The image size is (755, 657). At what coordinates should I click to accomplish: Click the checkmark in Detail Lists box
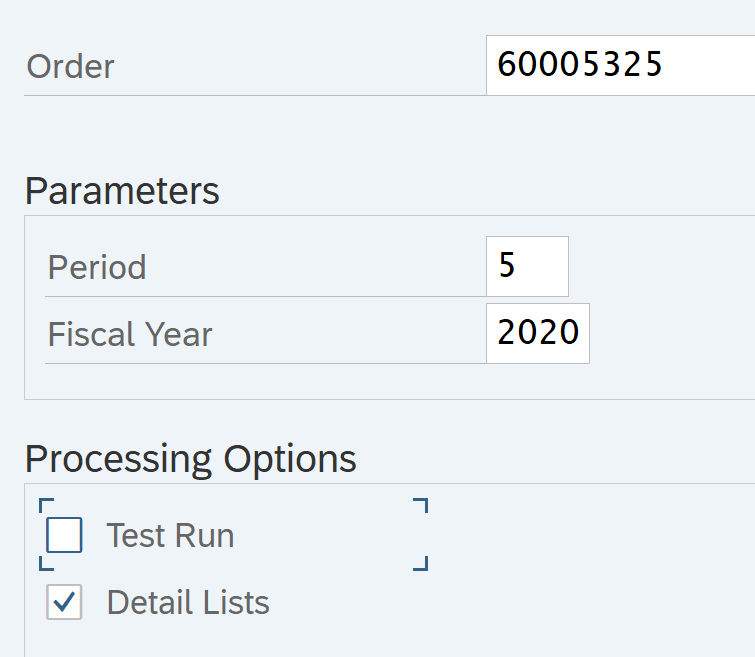point(65,602)
